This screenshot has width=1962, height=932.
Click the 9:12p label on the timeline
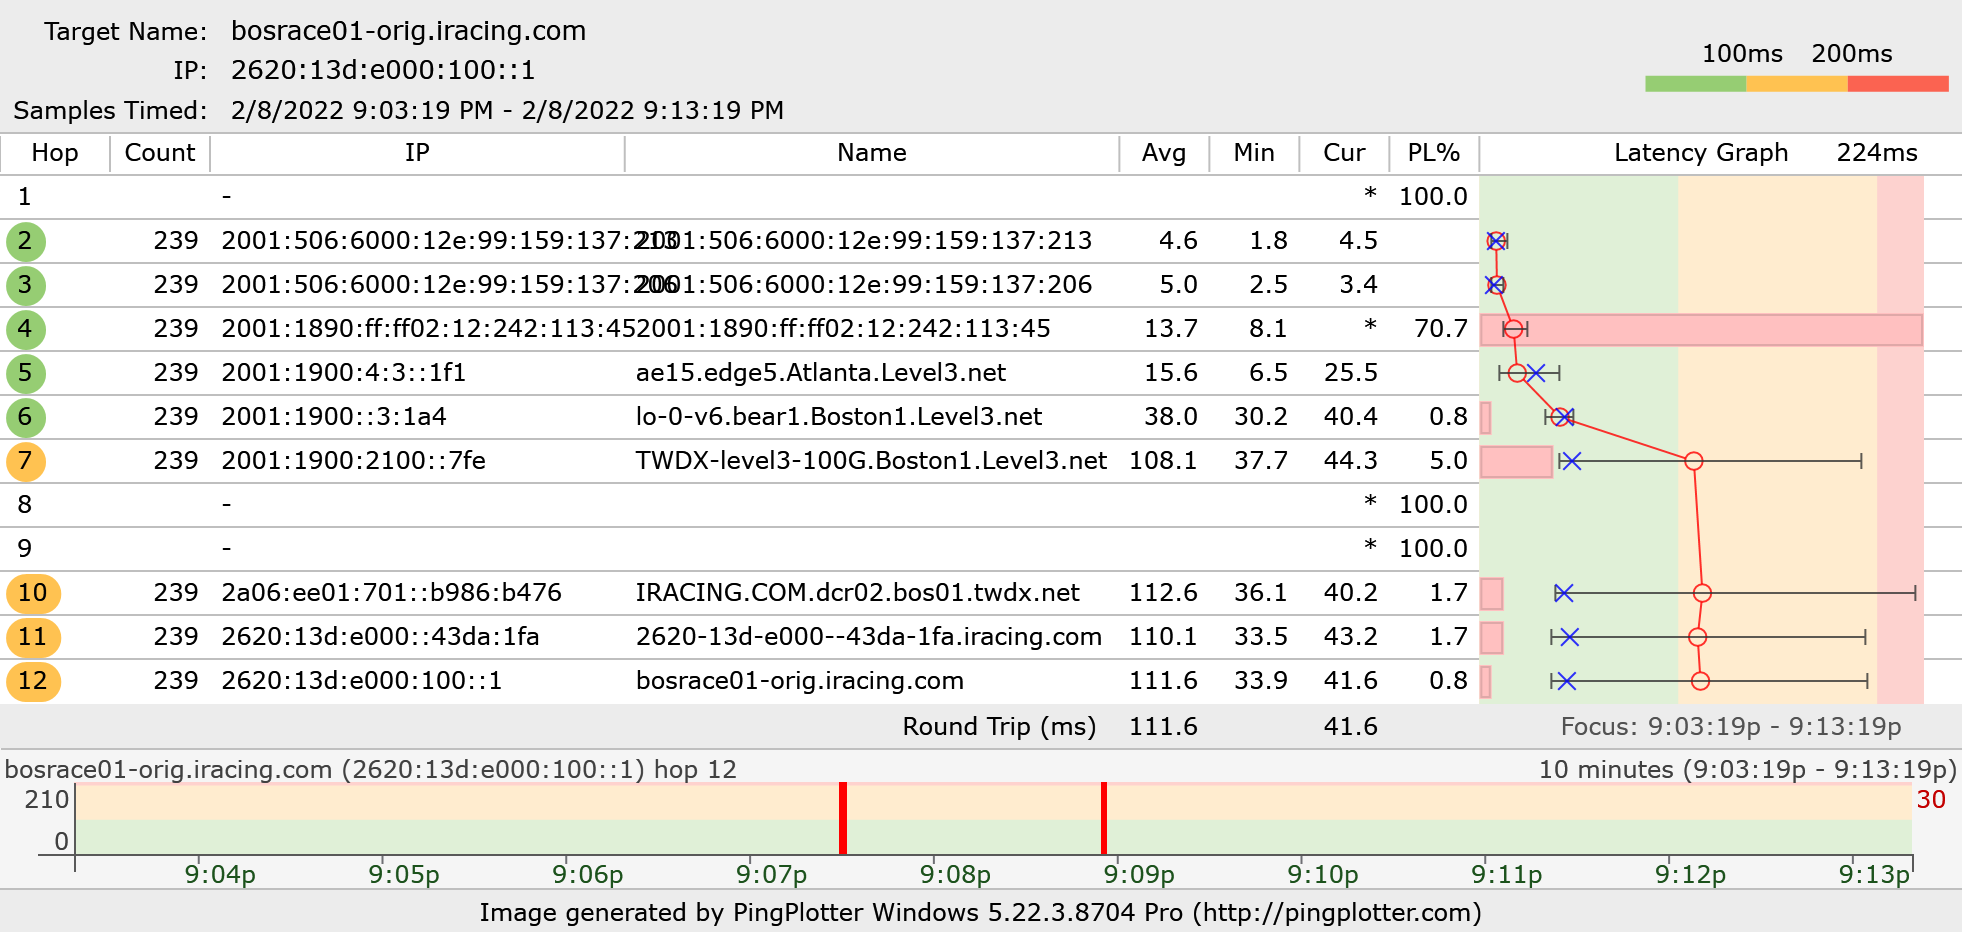1691,875
